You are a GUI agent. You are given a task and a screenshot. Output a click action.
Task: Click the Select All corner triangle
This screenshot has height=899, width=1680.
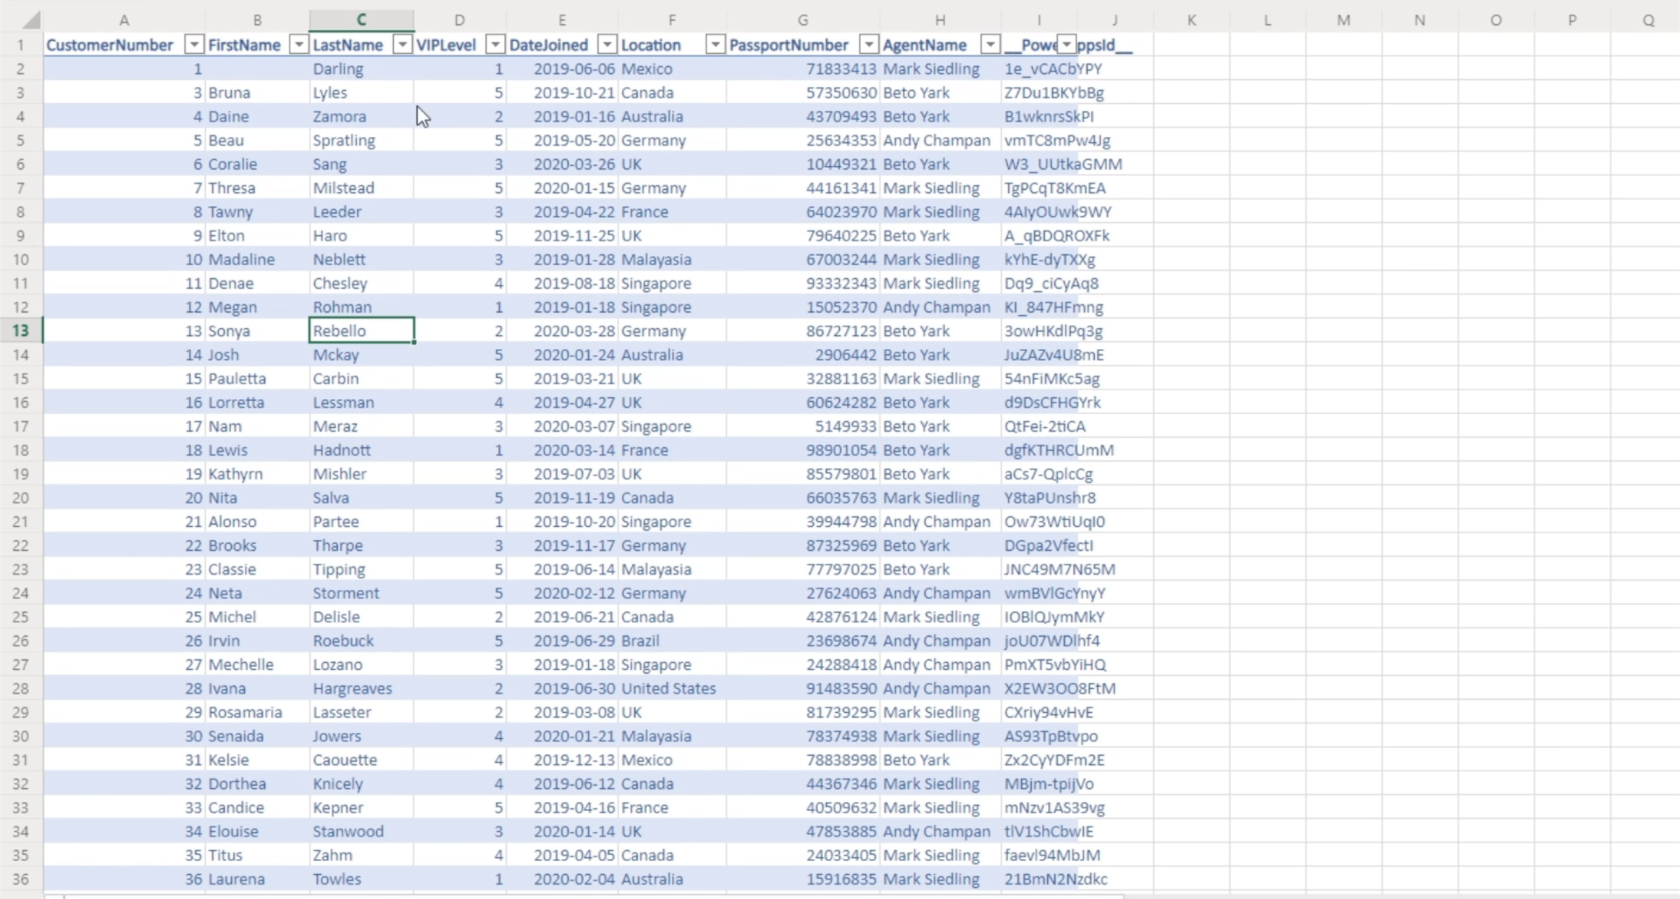31,20
